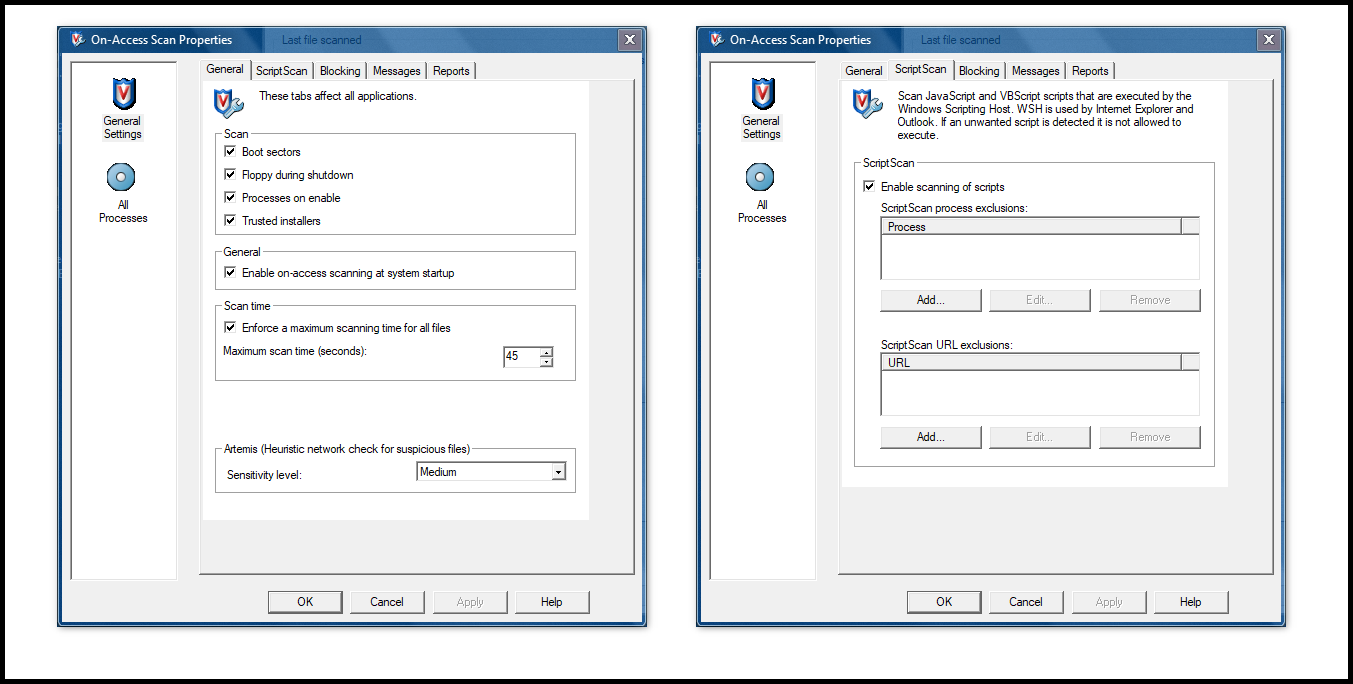Open Help from the ScriptScan-tab dialog
This screenshot has height=684, width=1353.
(x=1190, y=602)
